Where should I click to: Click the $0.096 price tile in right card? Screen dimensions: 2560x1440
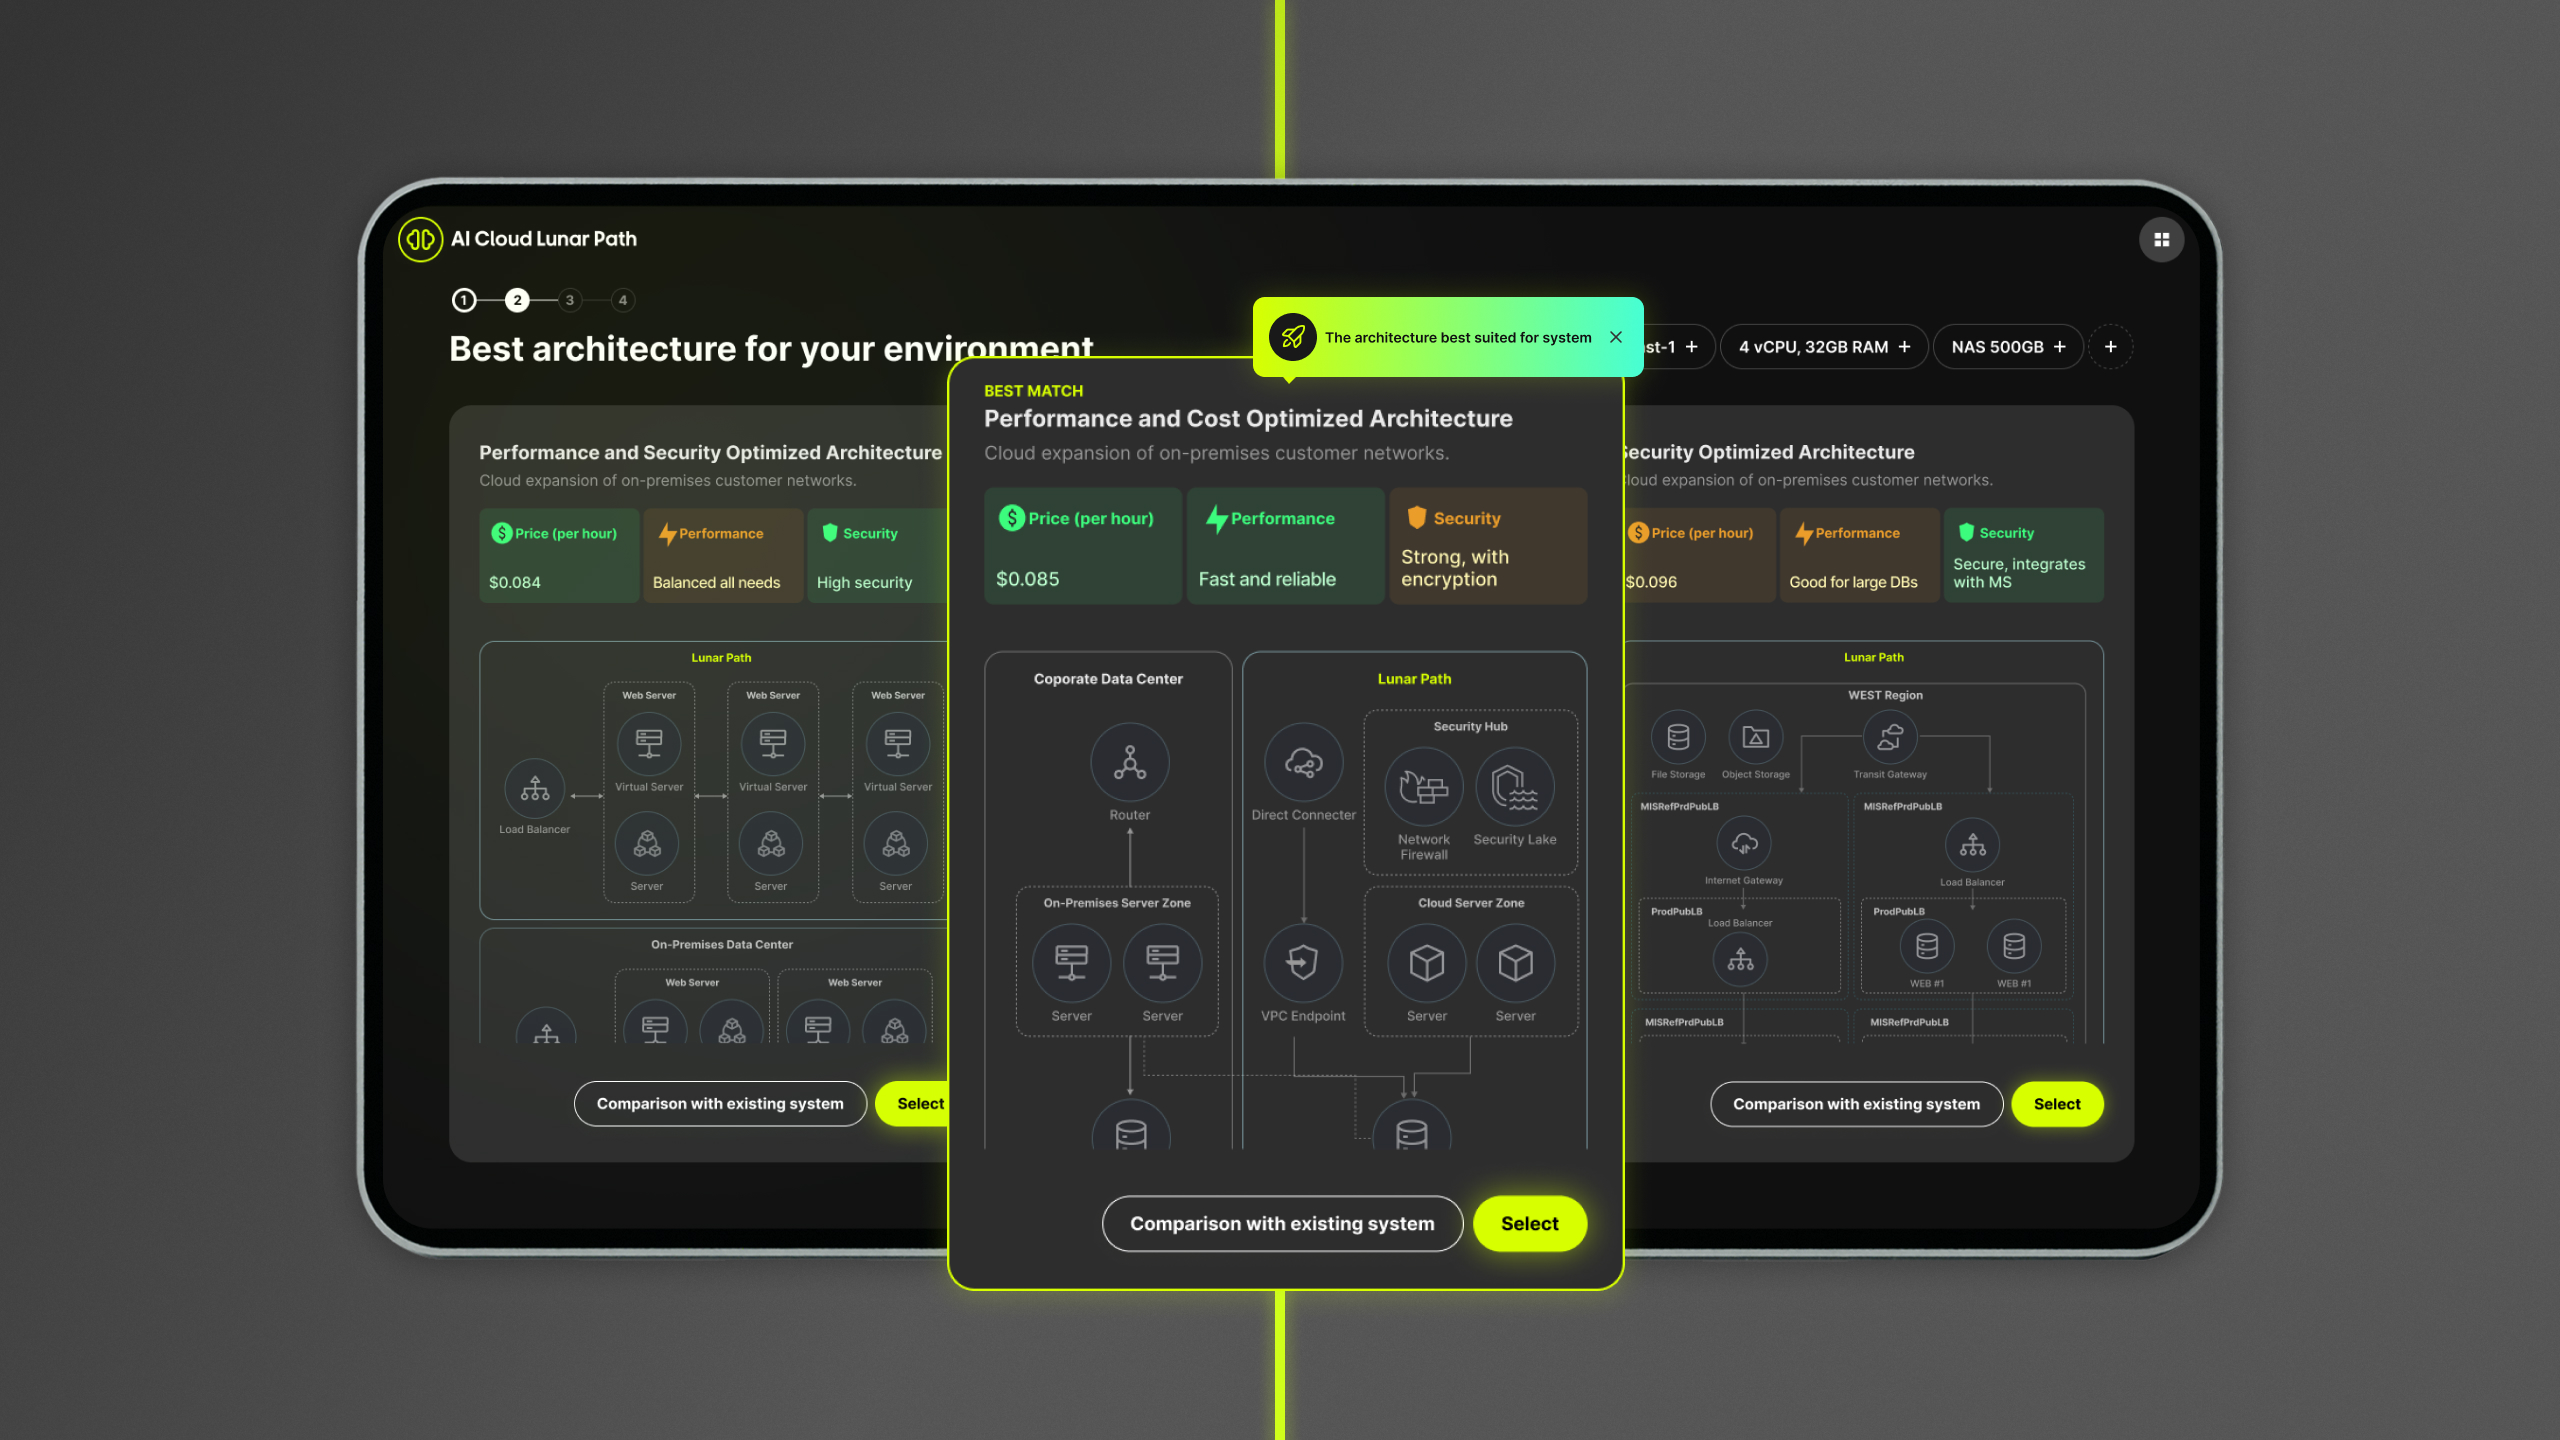pyautogui.click(x=1698, y=556)
